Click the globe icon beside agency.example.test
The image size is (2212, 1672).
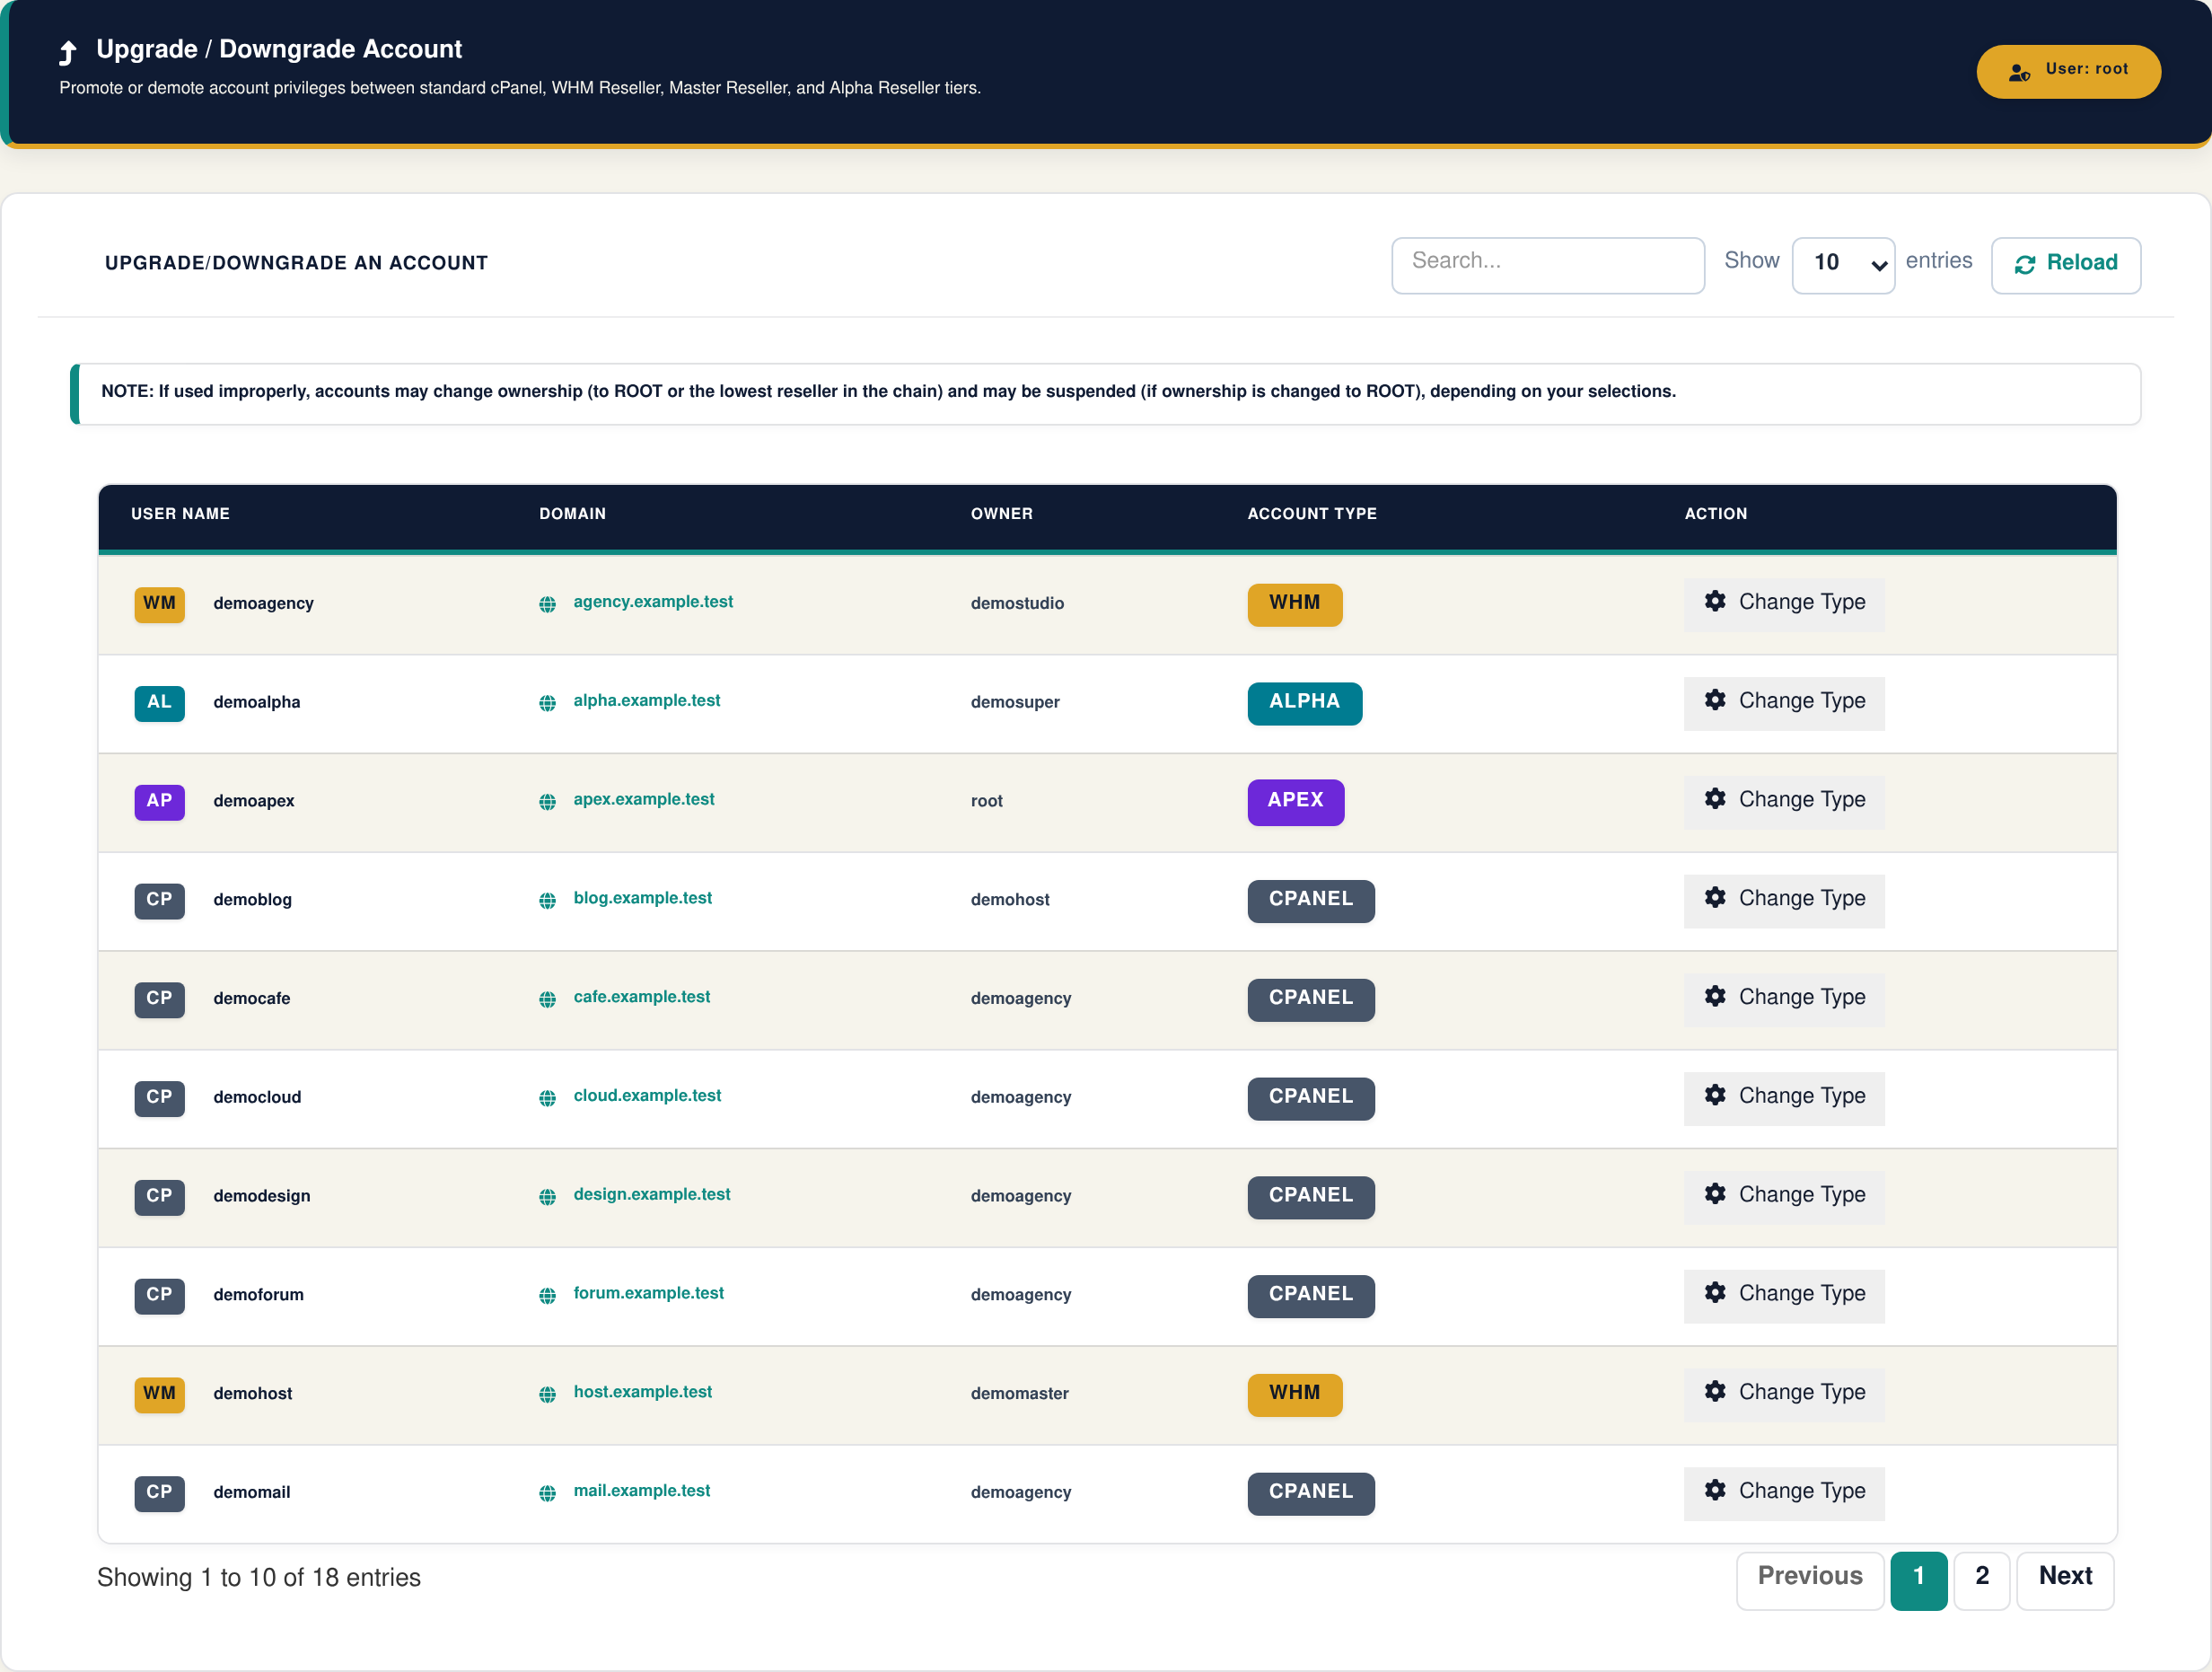[547, 604]
